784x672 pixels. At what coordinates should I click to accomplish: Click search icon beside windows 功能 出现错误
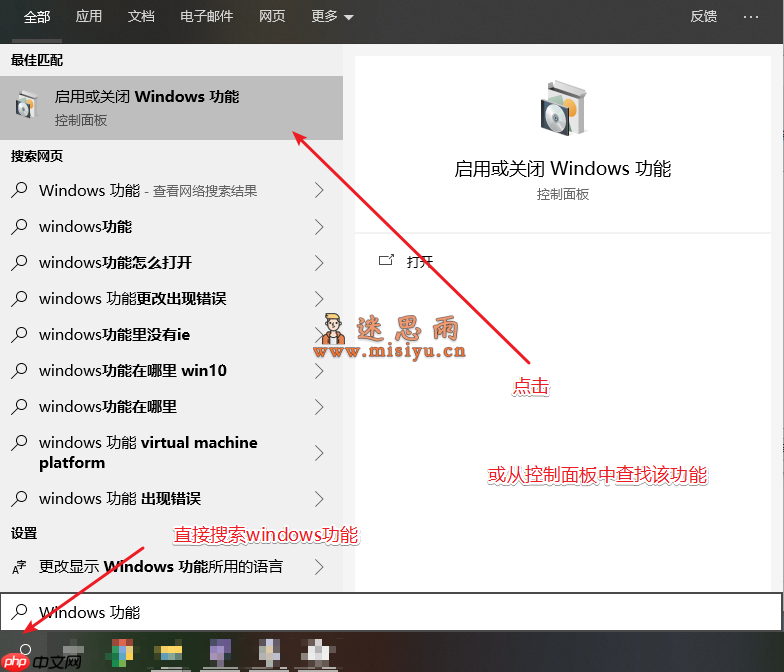pyautogui.click(x=19, y=498)
